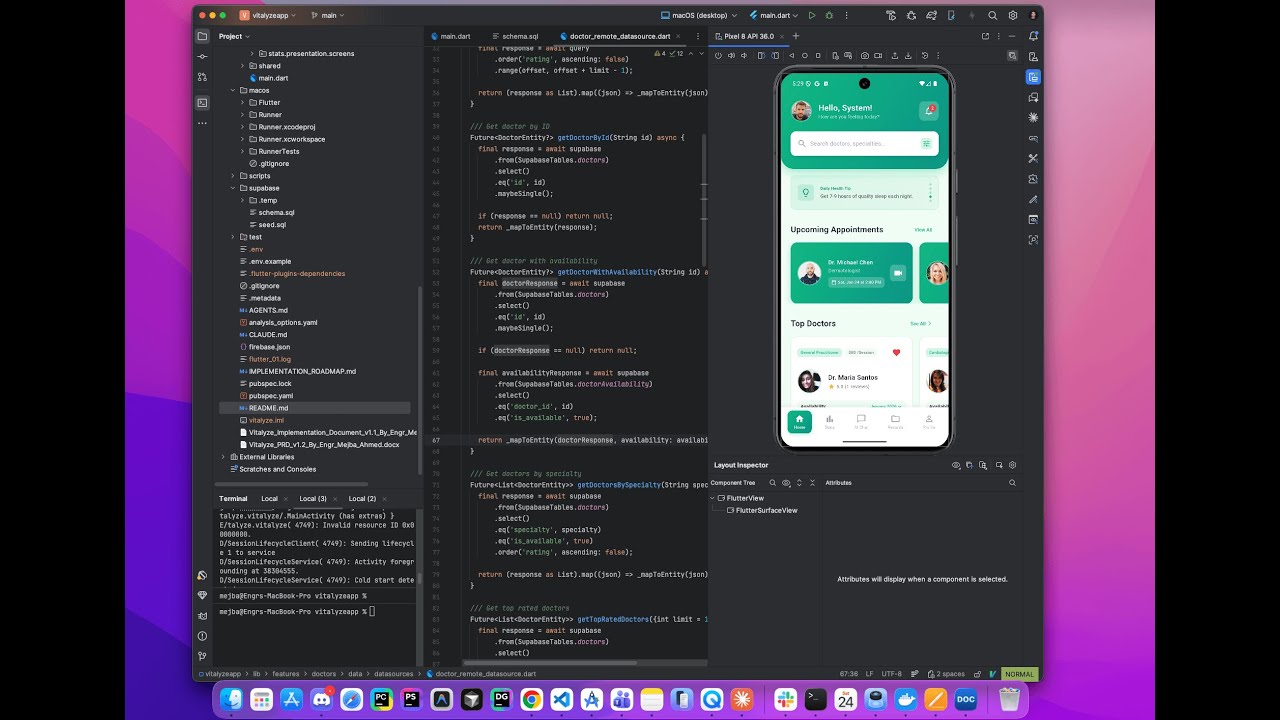Click app search filter button

927,143
